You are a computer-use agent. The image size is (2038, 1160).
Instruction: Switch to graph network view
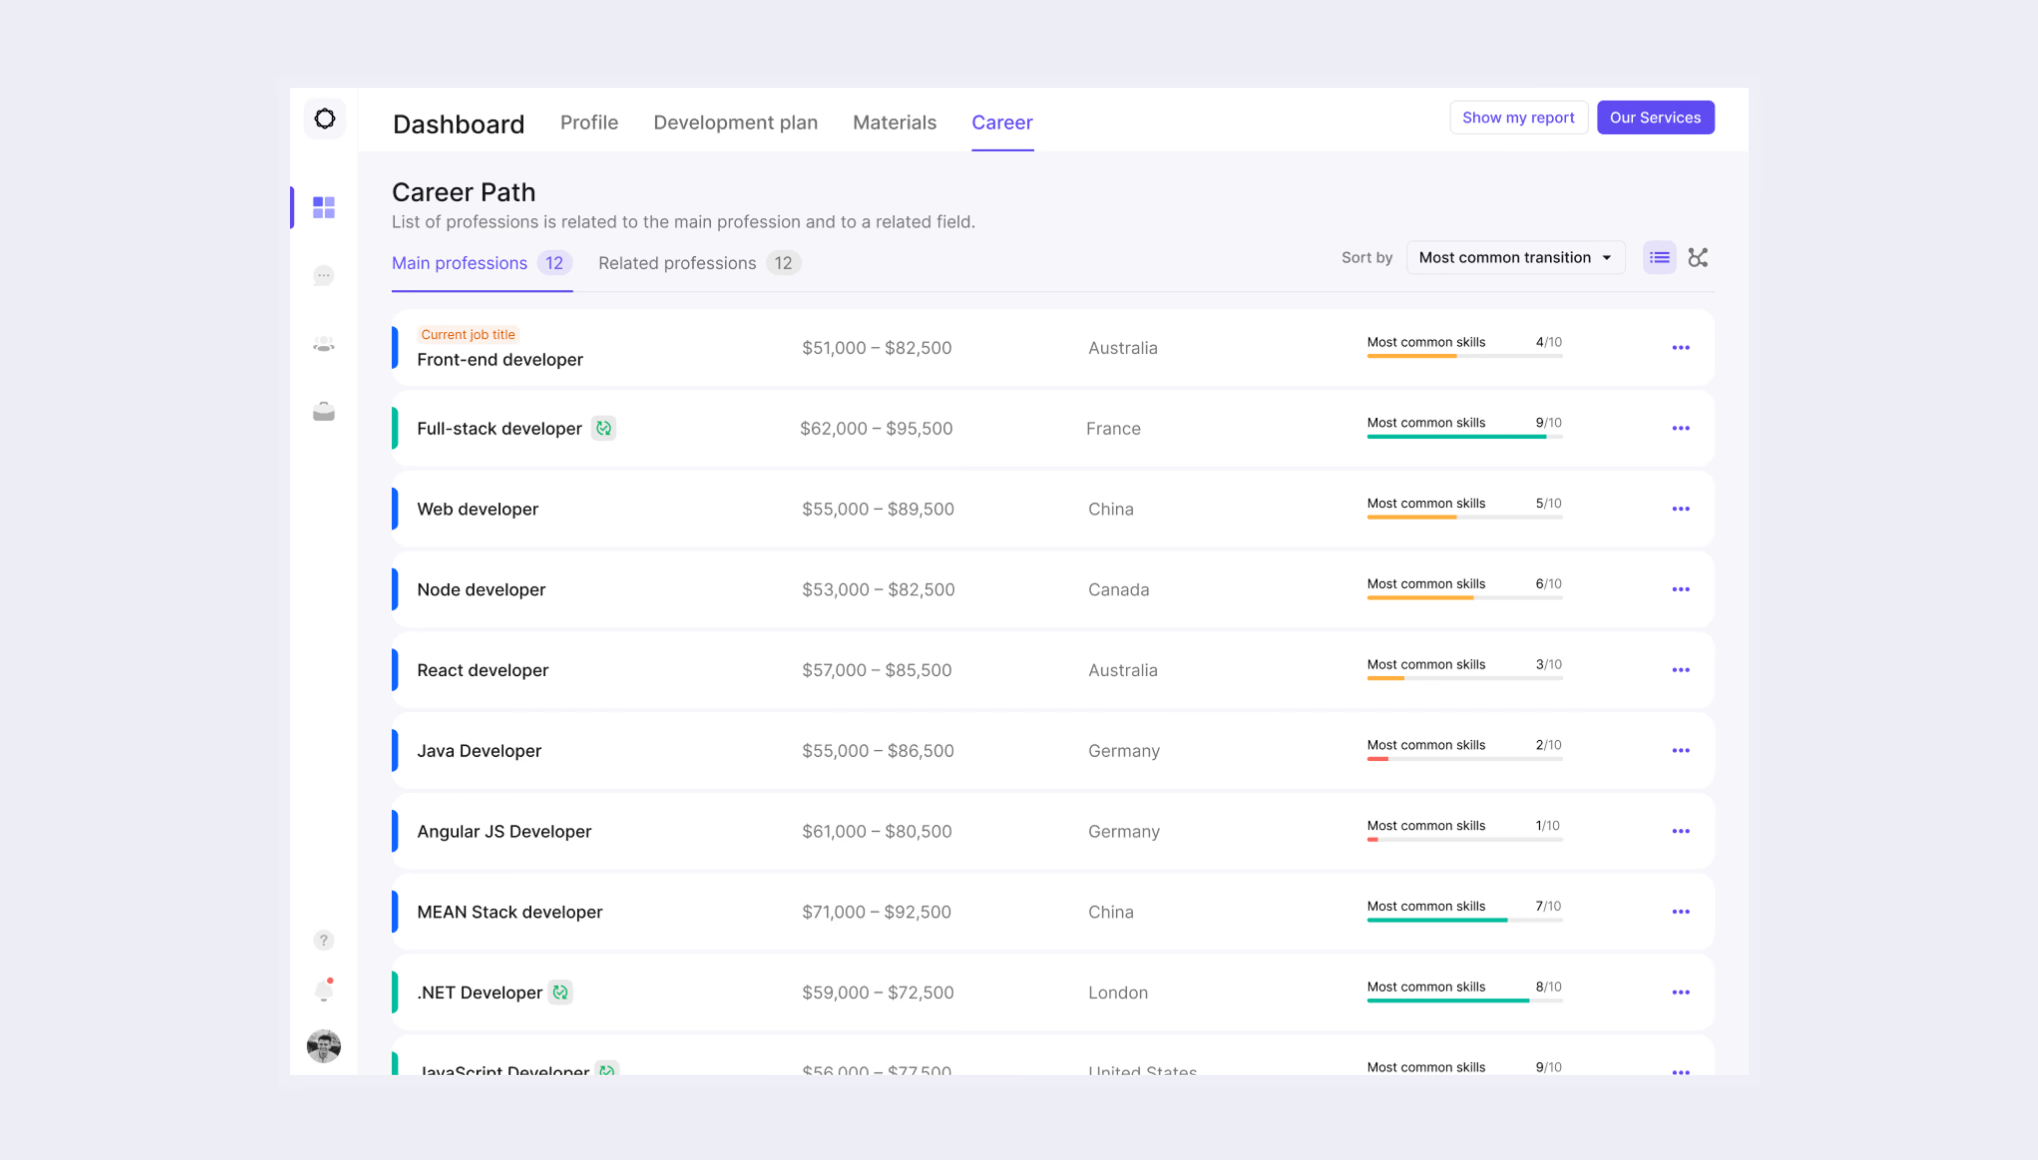(x=1698, y=258)
